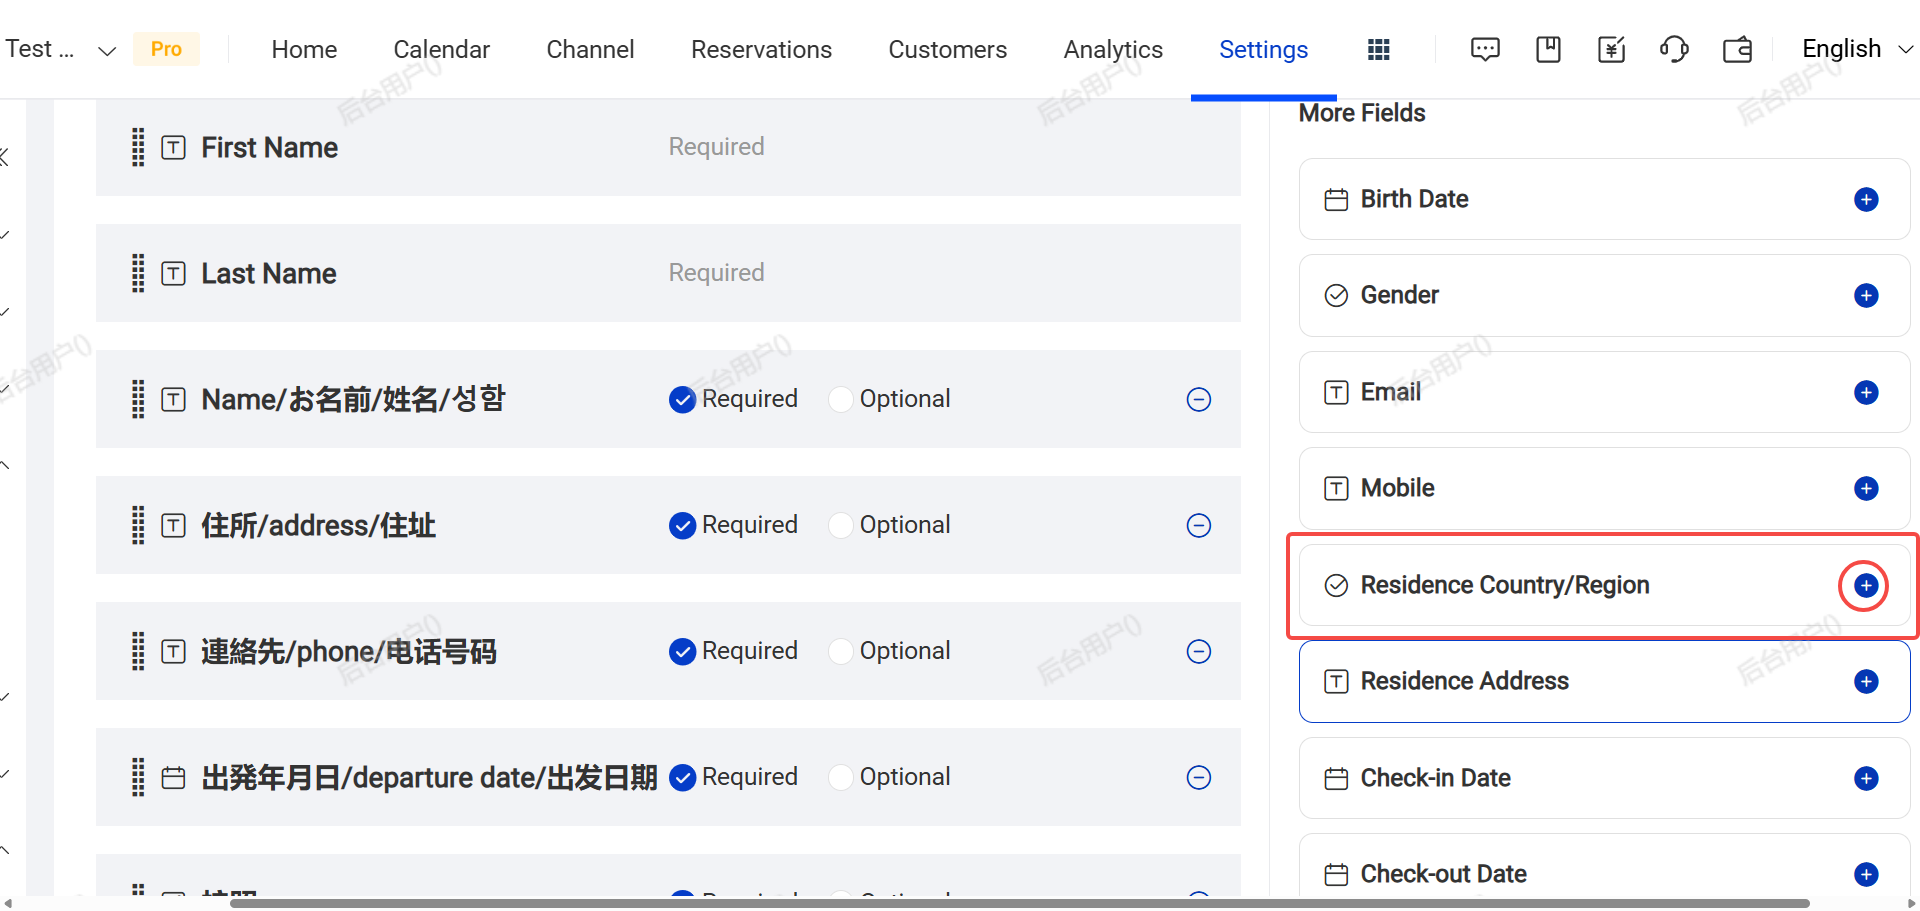
Task: Click the First Name field label
Action: click(x=269, y=147)
